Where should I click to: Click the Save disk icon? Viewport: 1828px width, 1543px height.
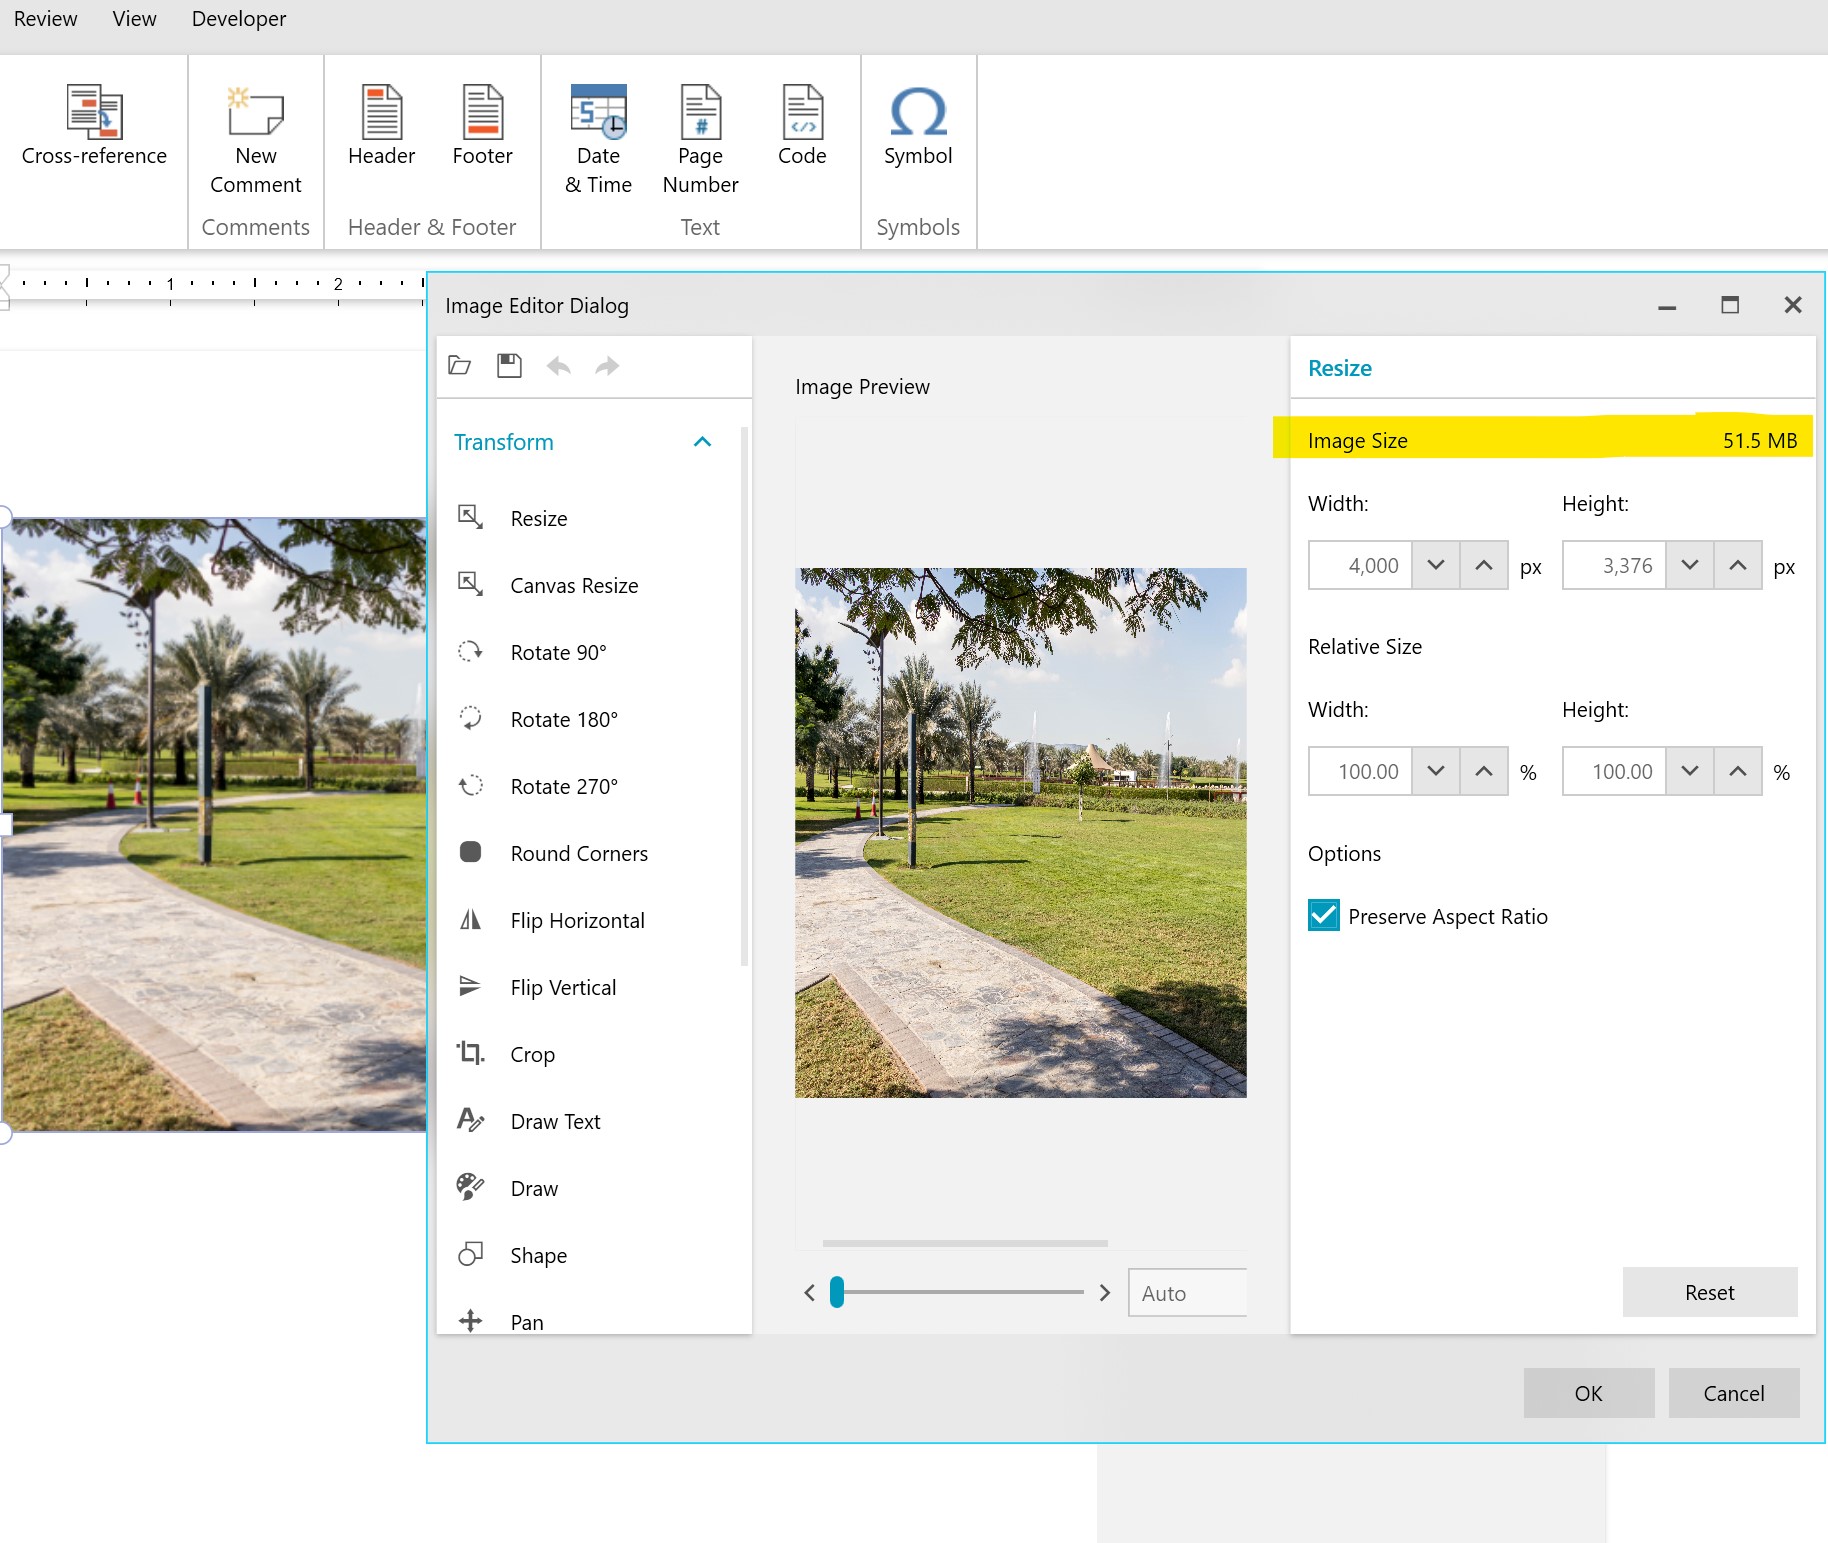tap(509, 366)
